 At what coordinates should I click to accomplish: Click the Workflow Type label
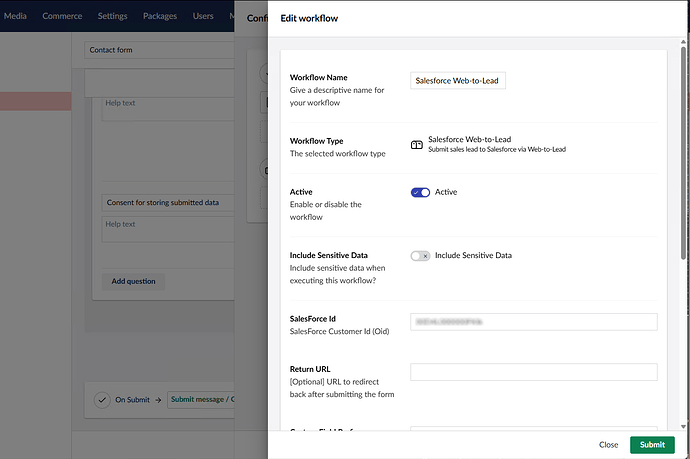tap(316, 141)
